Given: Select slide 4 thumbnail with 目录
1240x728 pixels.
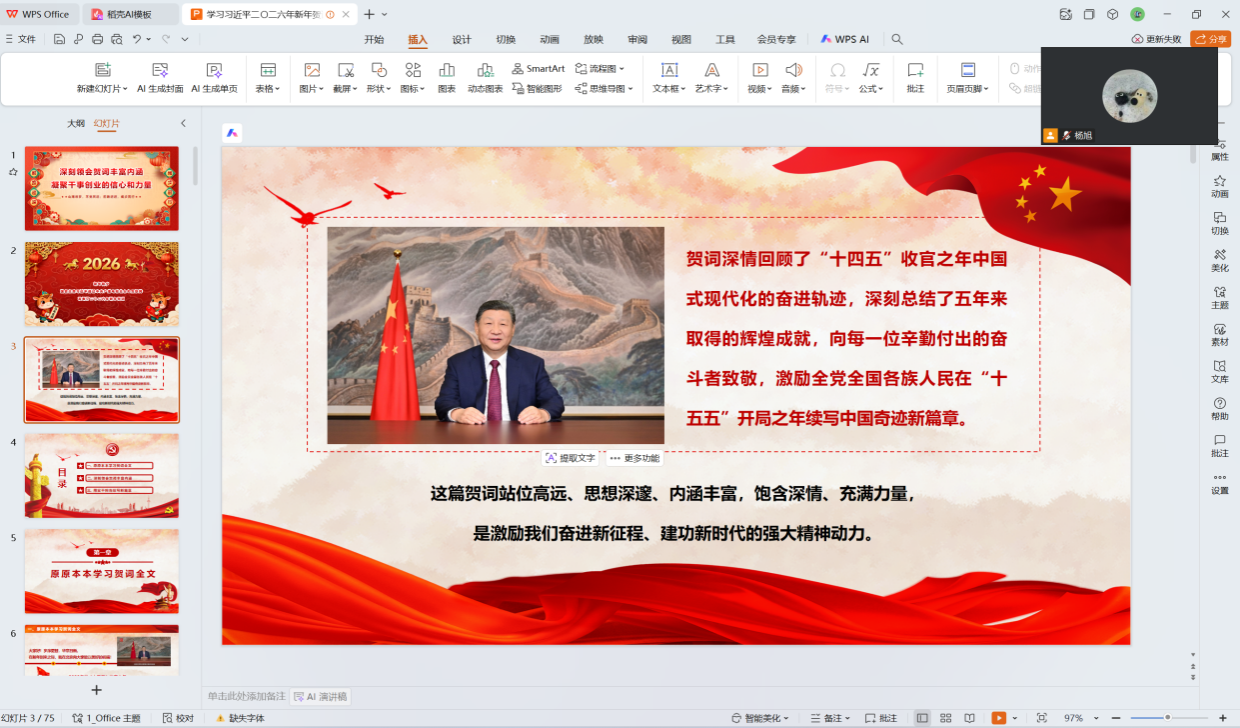Looking at the screenshot, I should click(x=101, y=475).
